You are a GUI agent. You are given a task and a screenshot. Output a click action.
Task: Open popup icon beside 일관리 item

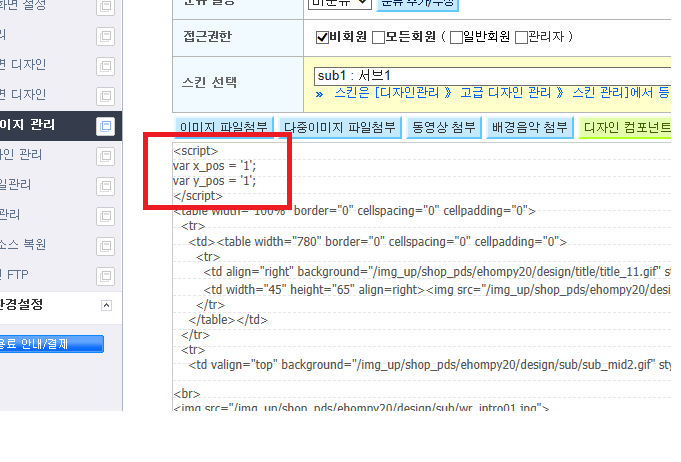(105, 186)
